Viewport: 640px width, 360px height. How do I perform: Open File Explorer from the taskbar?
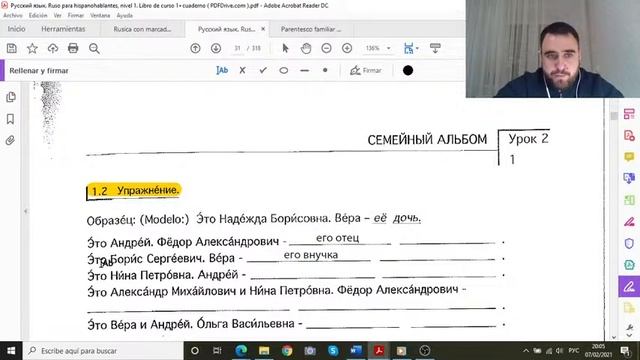pos(264,351)
